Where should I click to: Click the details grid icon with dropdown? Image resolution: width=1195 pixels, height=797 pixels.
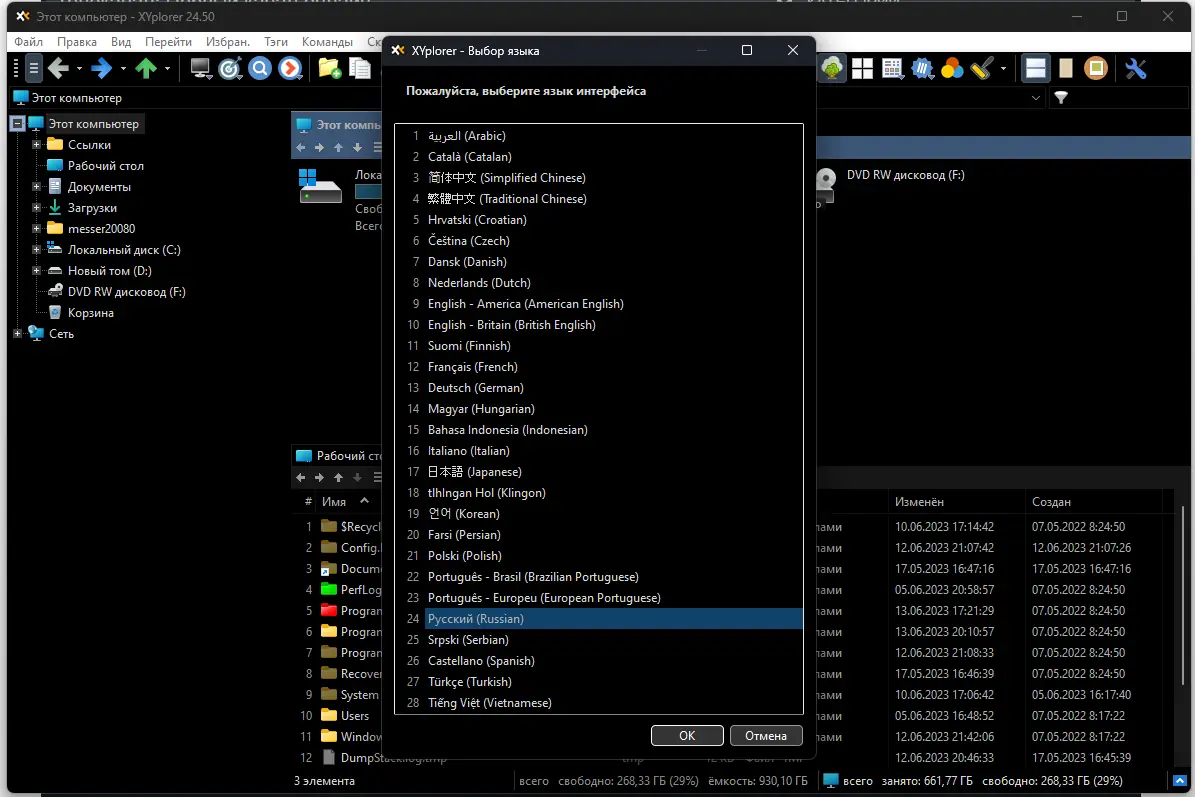click(892, 69)
